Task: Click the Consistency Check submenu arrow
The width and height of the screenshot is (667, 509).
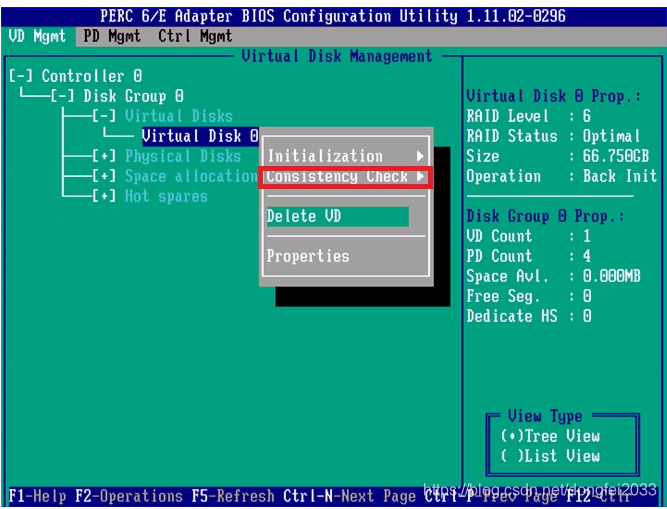Action: coord(420,176)
